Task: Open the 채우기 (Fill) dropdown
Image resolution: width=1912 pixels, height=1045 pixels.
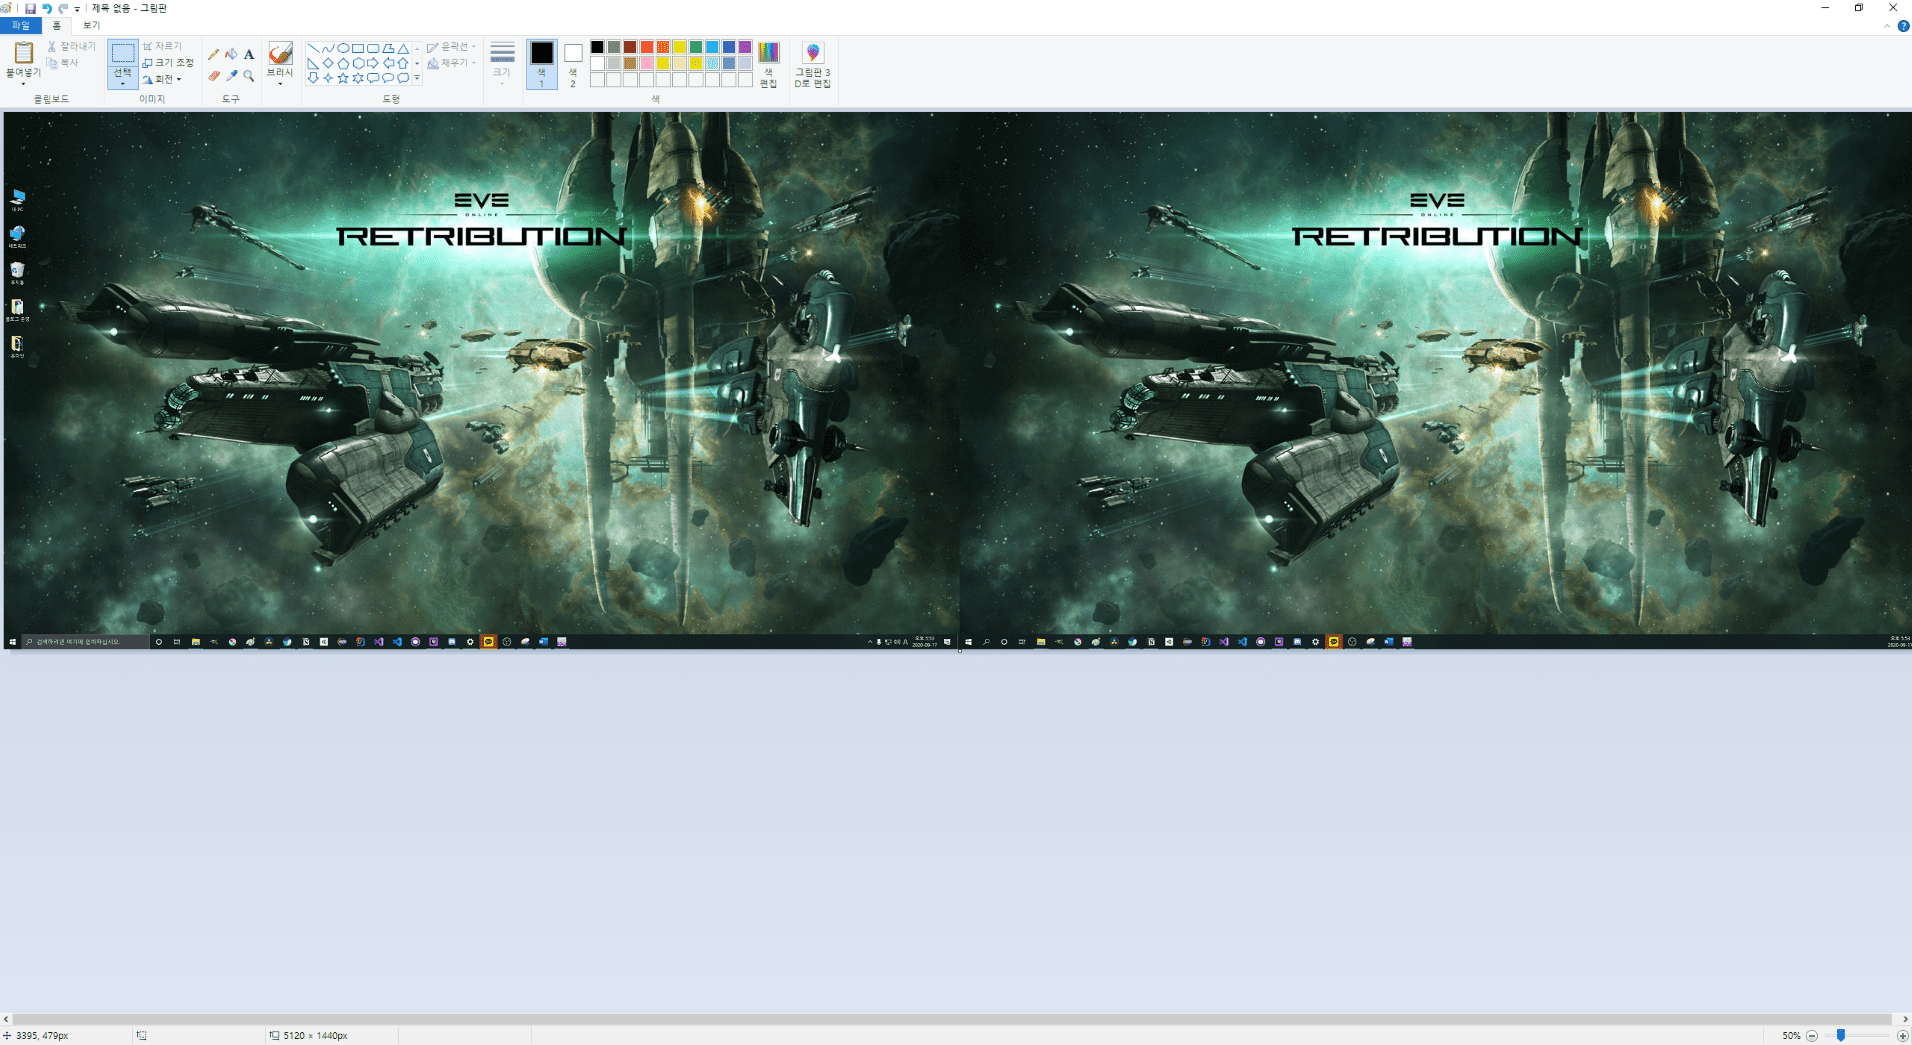Action: click(x=451, y=63)
